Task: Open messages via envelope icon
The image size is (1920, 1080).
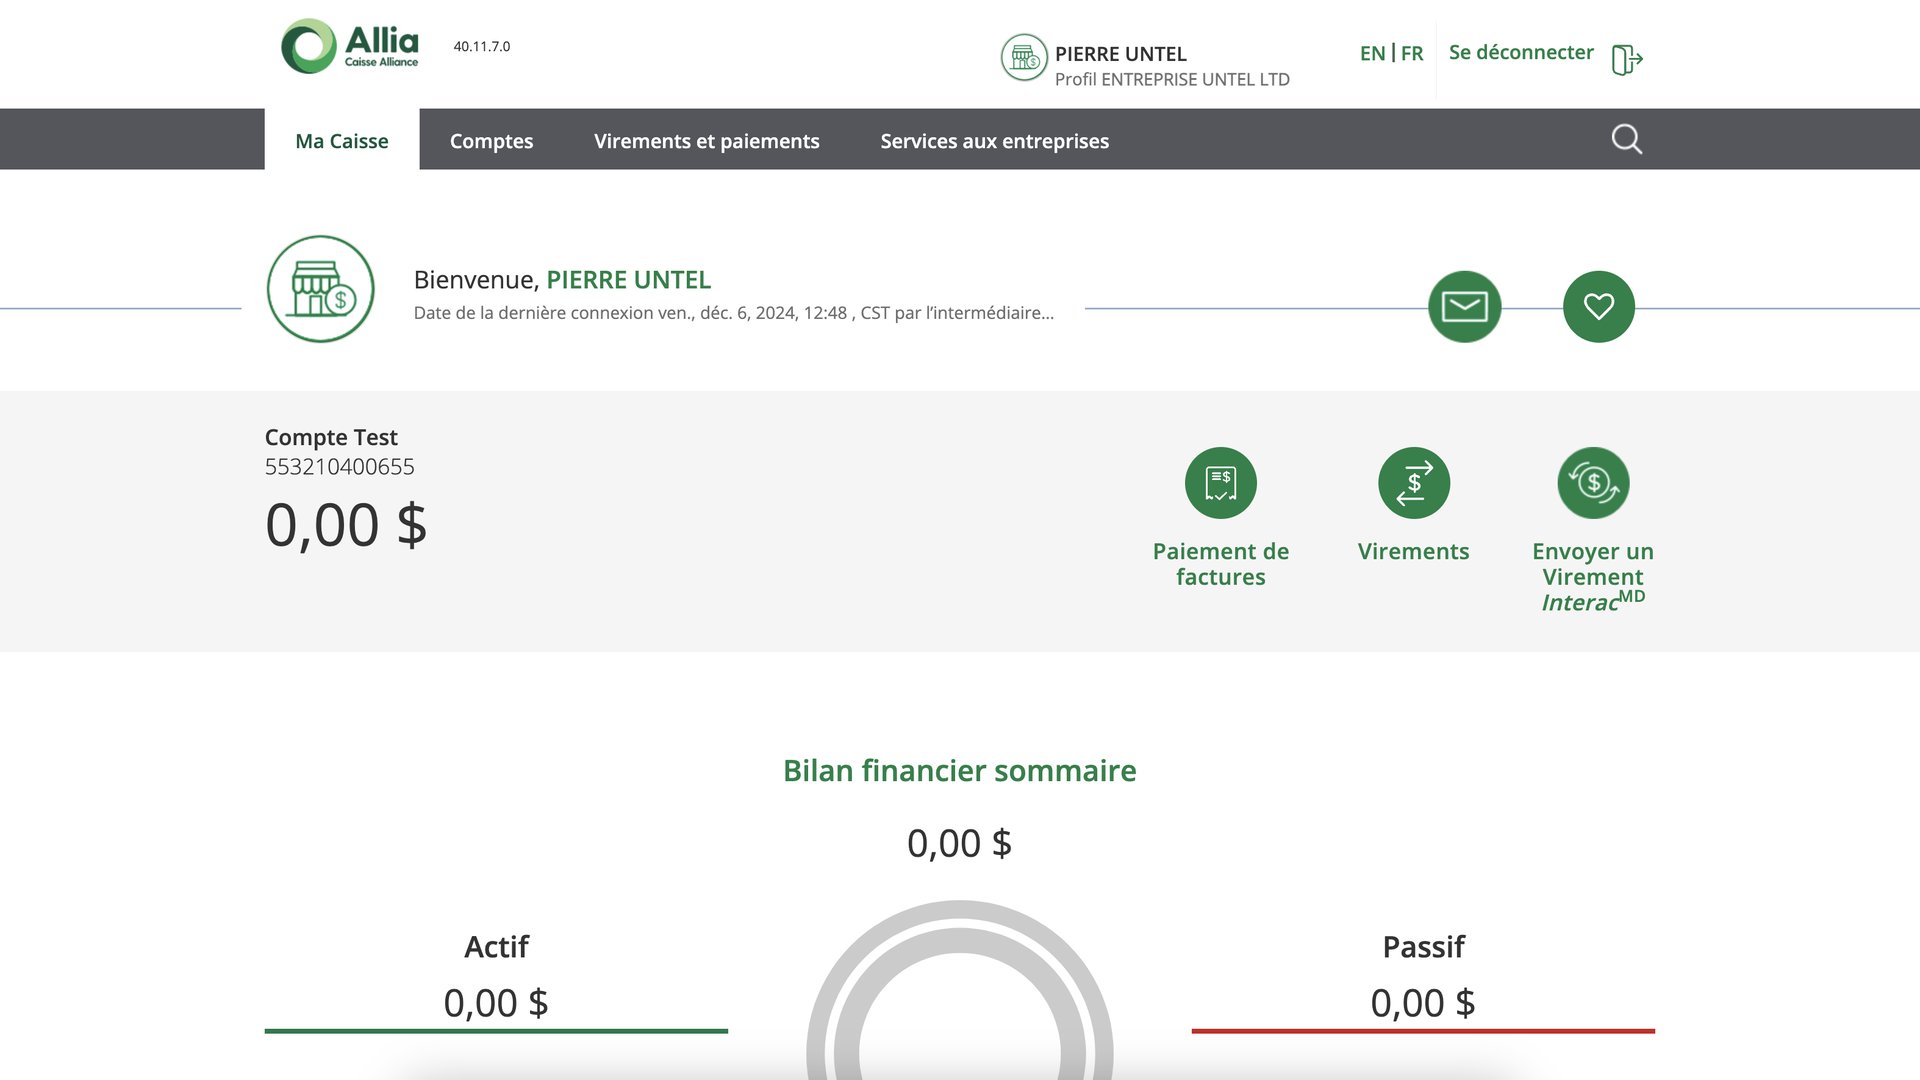Action: pyautogui.click(x=1464, y=307)
